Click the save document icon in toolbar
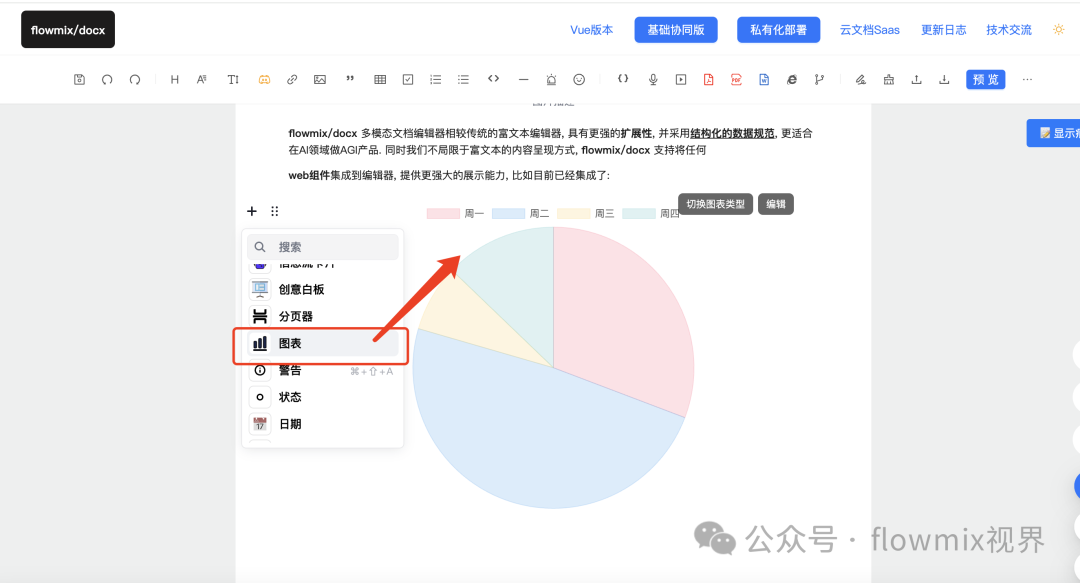1080x583 pixels. click(x=79, y=79)
